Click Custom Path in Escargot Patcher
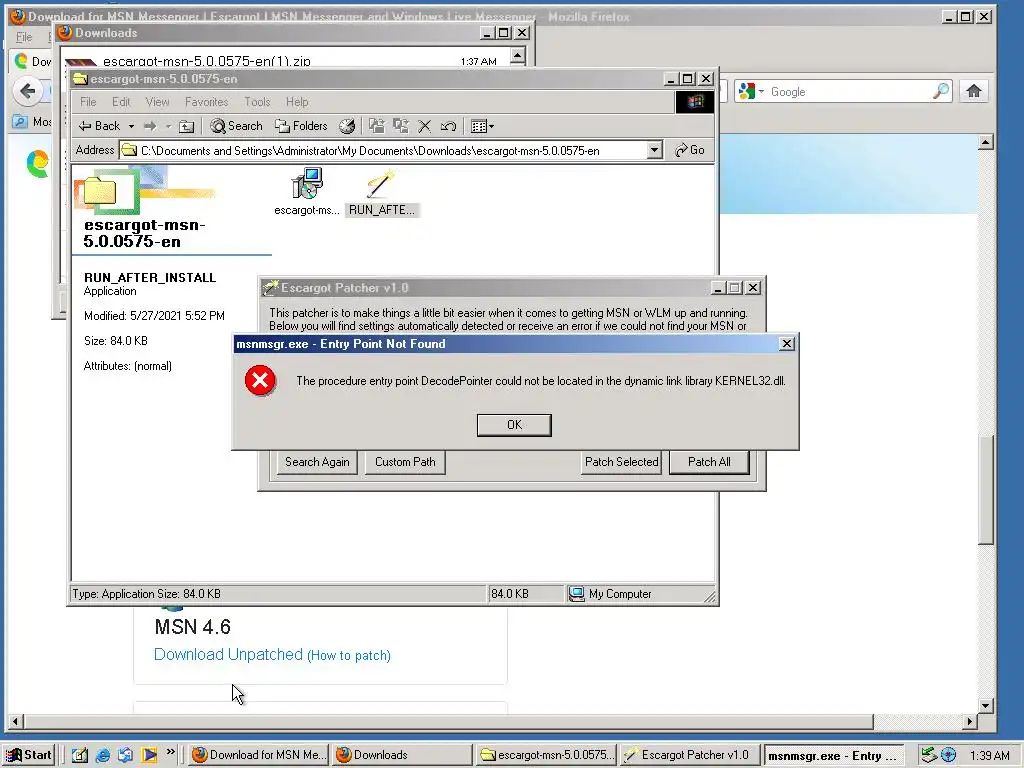The width and height of the screenshot is (1024, 768). click(x=405, y=462)
